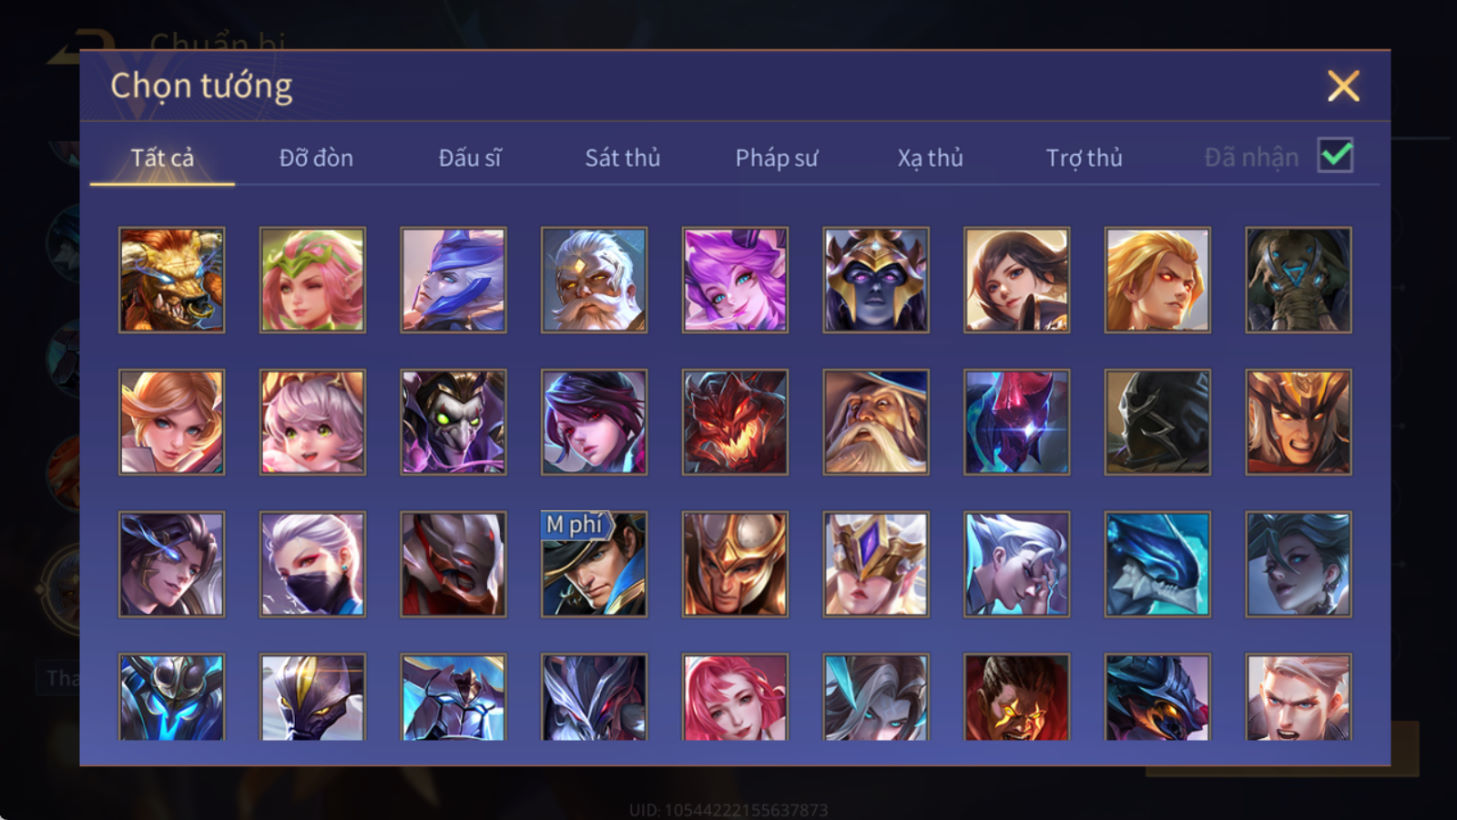Image resolution: width=1457 pixels, height=820 pixels.
Task: Pick the blonde hero with red eyes
Action: click(1157, 280)
